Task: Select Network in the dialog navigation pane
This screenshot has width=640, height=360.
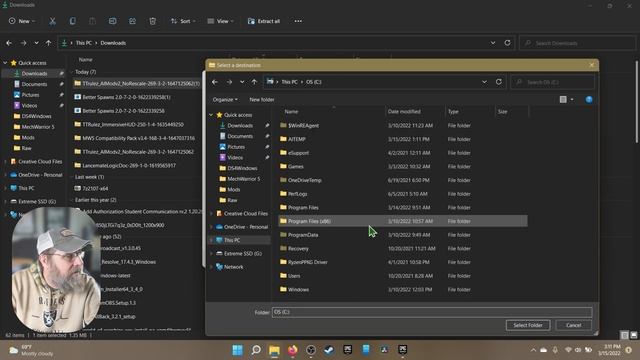Action: [233, 267]
